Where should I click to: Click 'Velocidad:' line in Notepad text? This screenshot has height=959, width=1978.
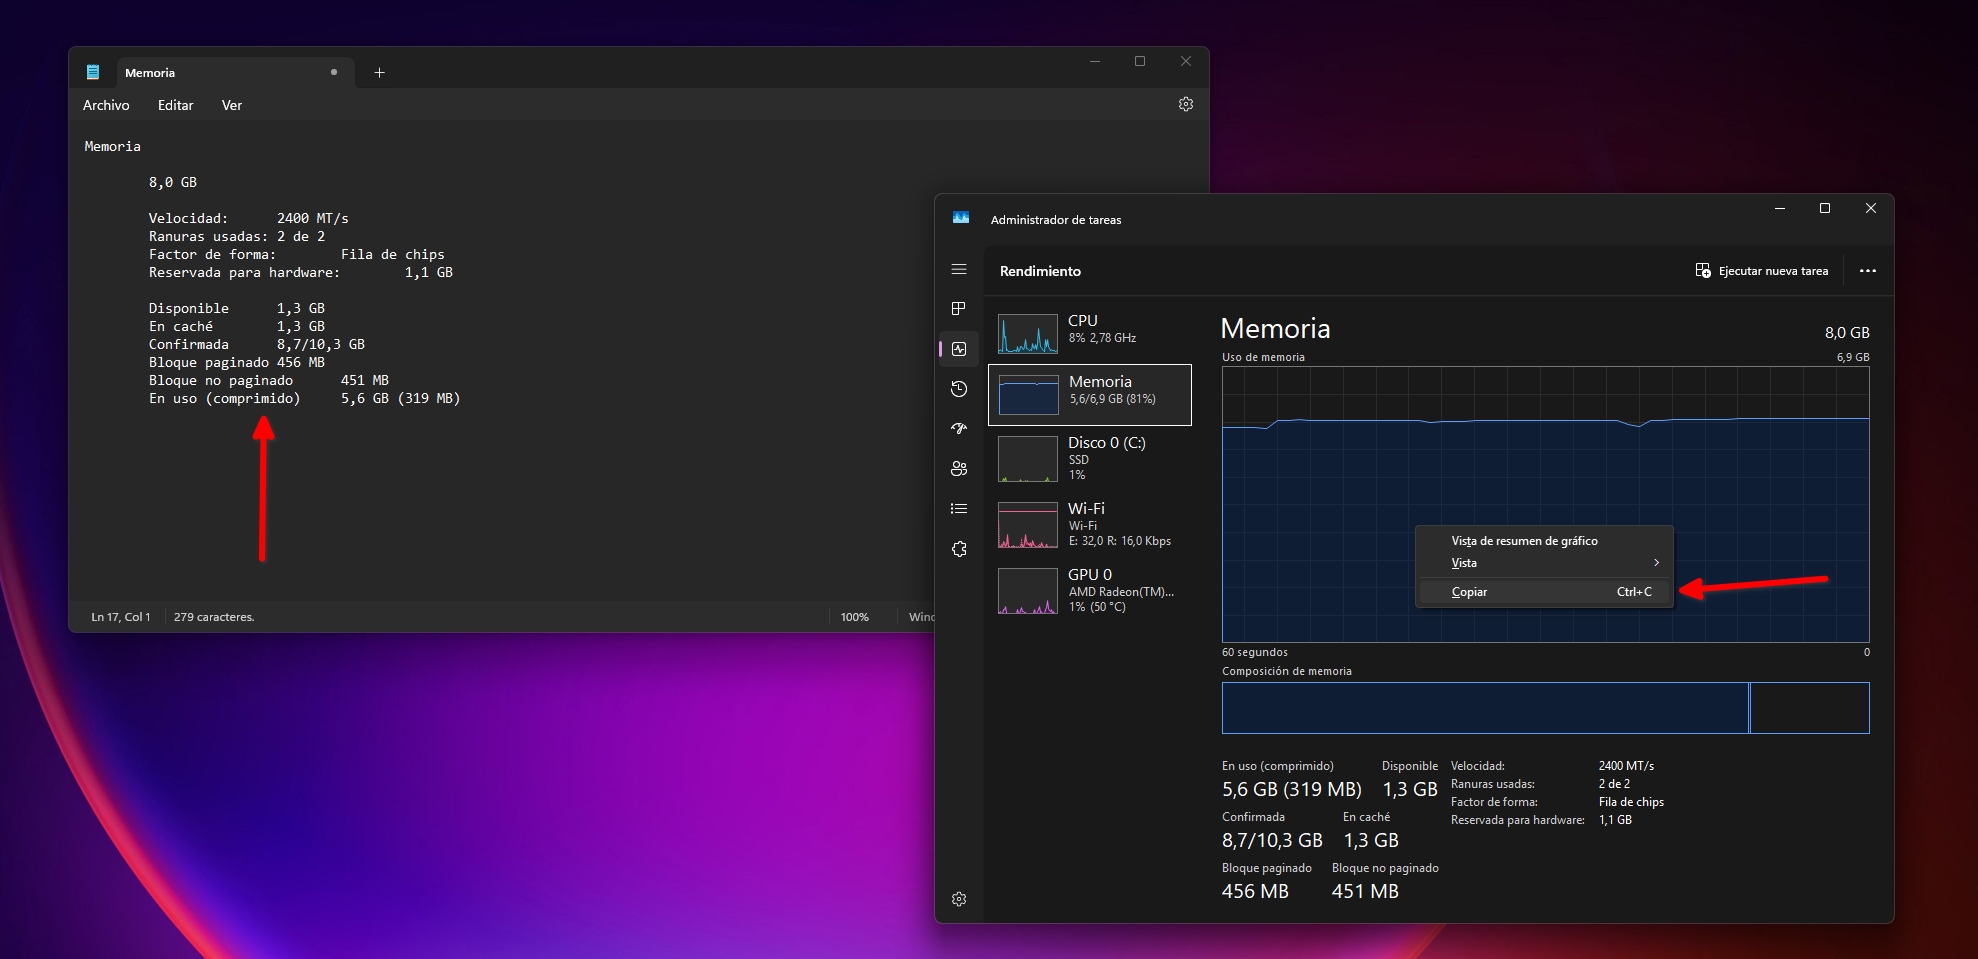coord(248,218)
